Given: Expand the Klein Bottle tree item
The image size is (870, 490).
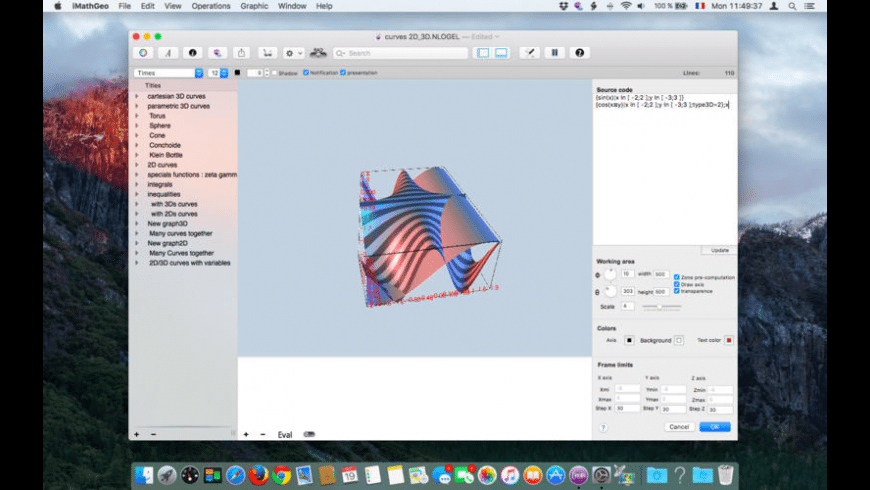Looking at the screenshot, I should click(137, 155).
